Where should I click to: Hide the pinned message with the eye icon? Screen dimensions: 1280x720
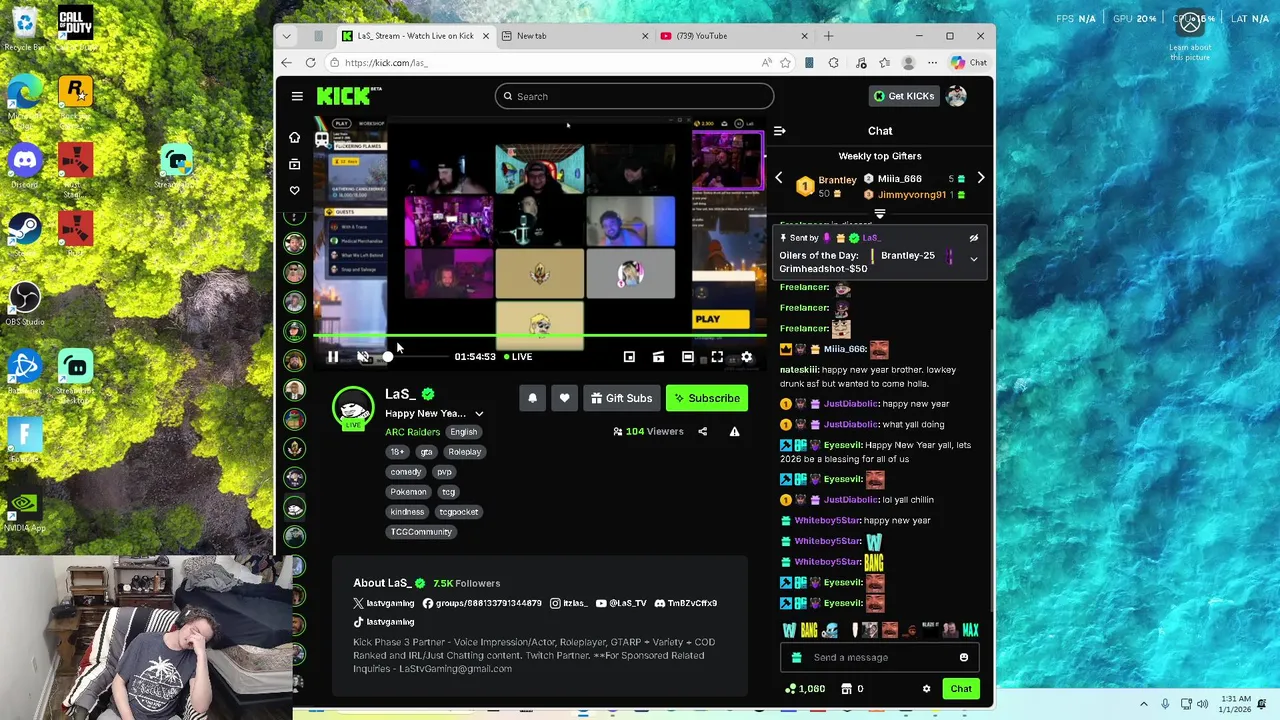[x=973, y=238]
